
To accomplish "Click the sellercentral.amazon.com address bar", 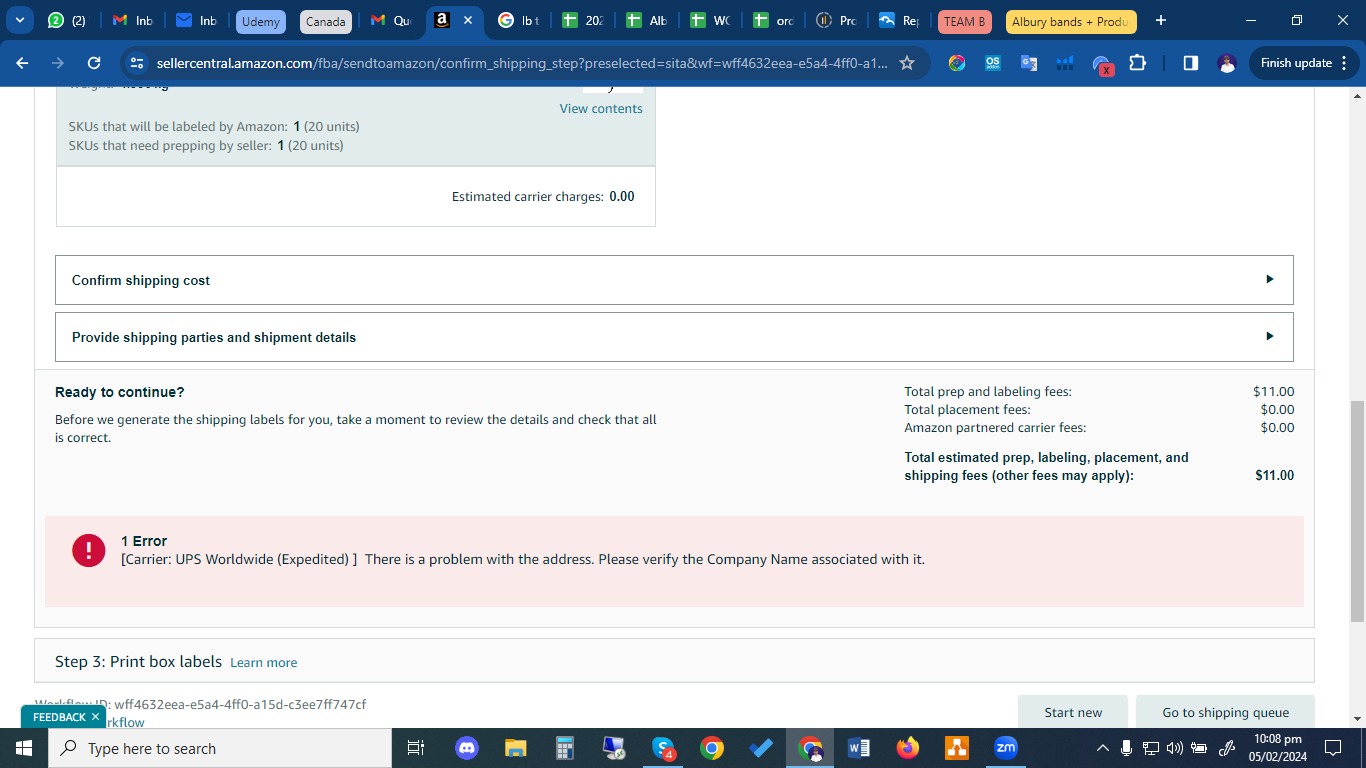I will point(521,63).
